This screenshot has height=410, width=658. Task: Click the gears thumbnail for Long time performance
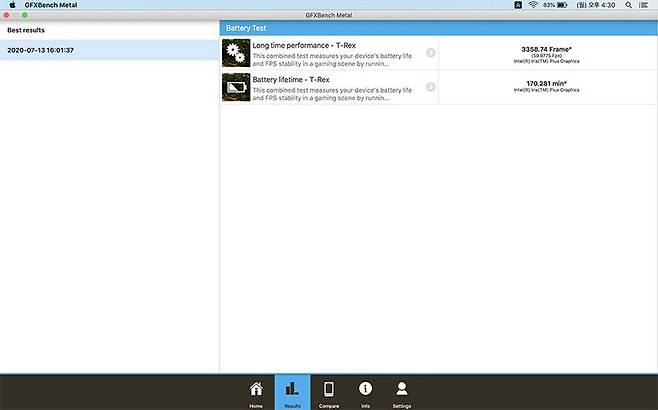tap(236, 53)
